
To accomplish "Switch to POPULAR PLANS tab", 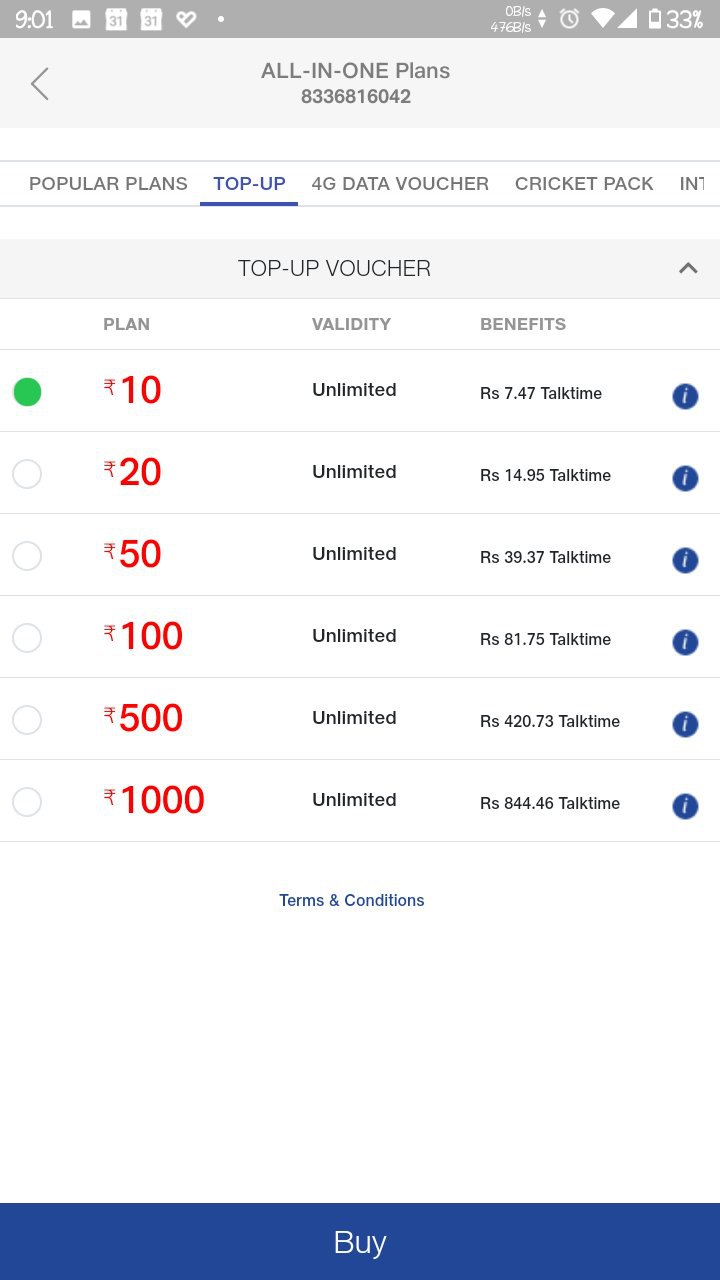I will coord(108,184).
